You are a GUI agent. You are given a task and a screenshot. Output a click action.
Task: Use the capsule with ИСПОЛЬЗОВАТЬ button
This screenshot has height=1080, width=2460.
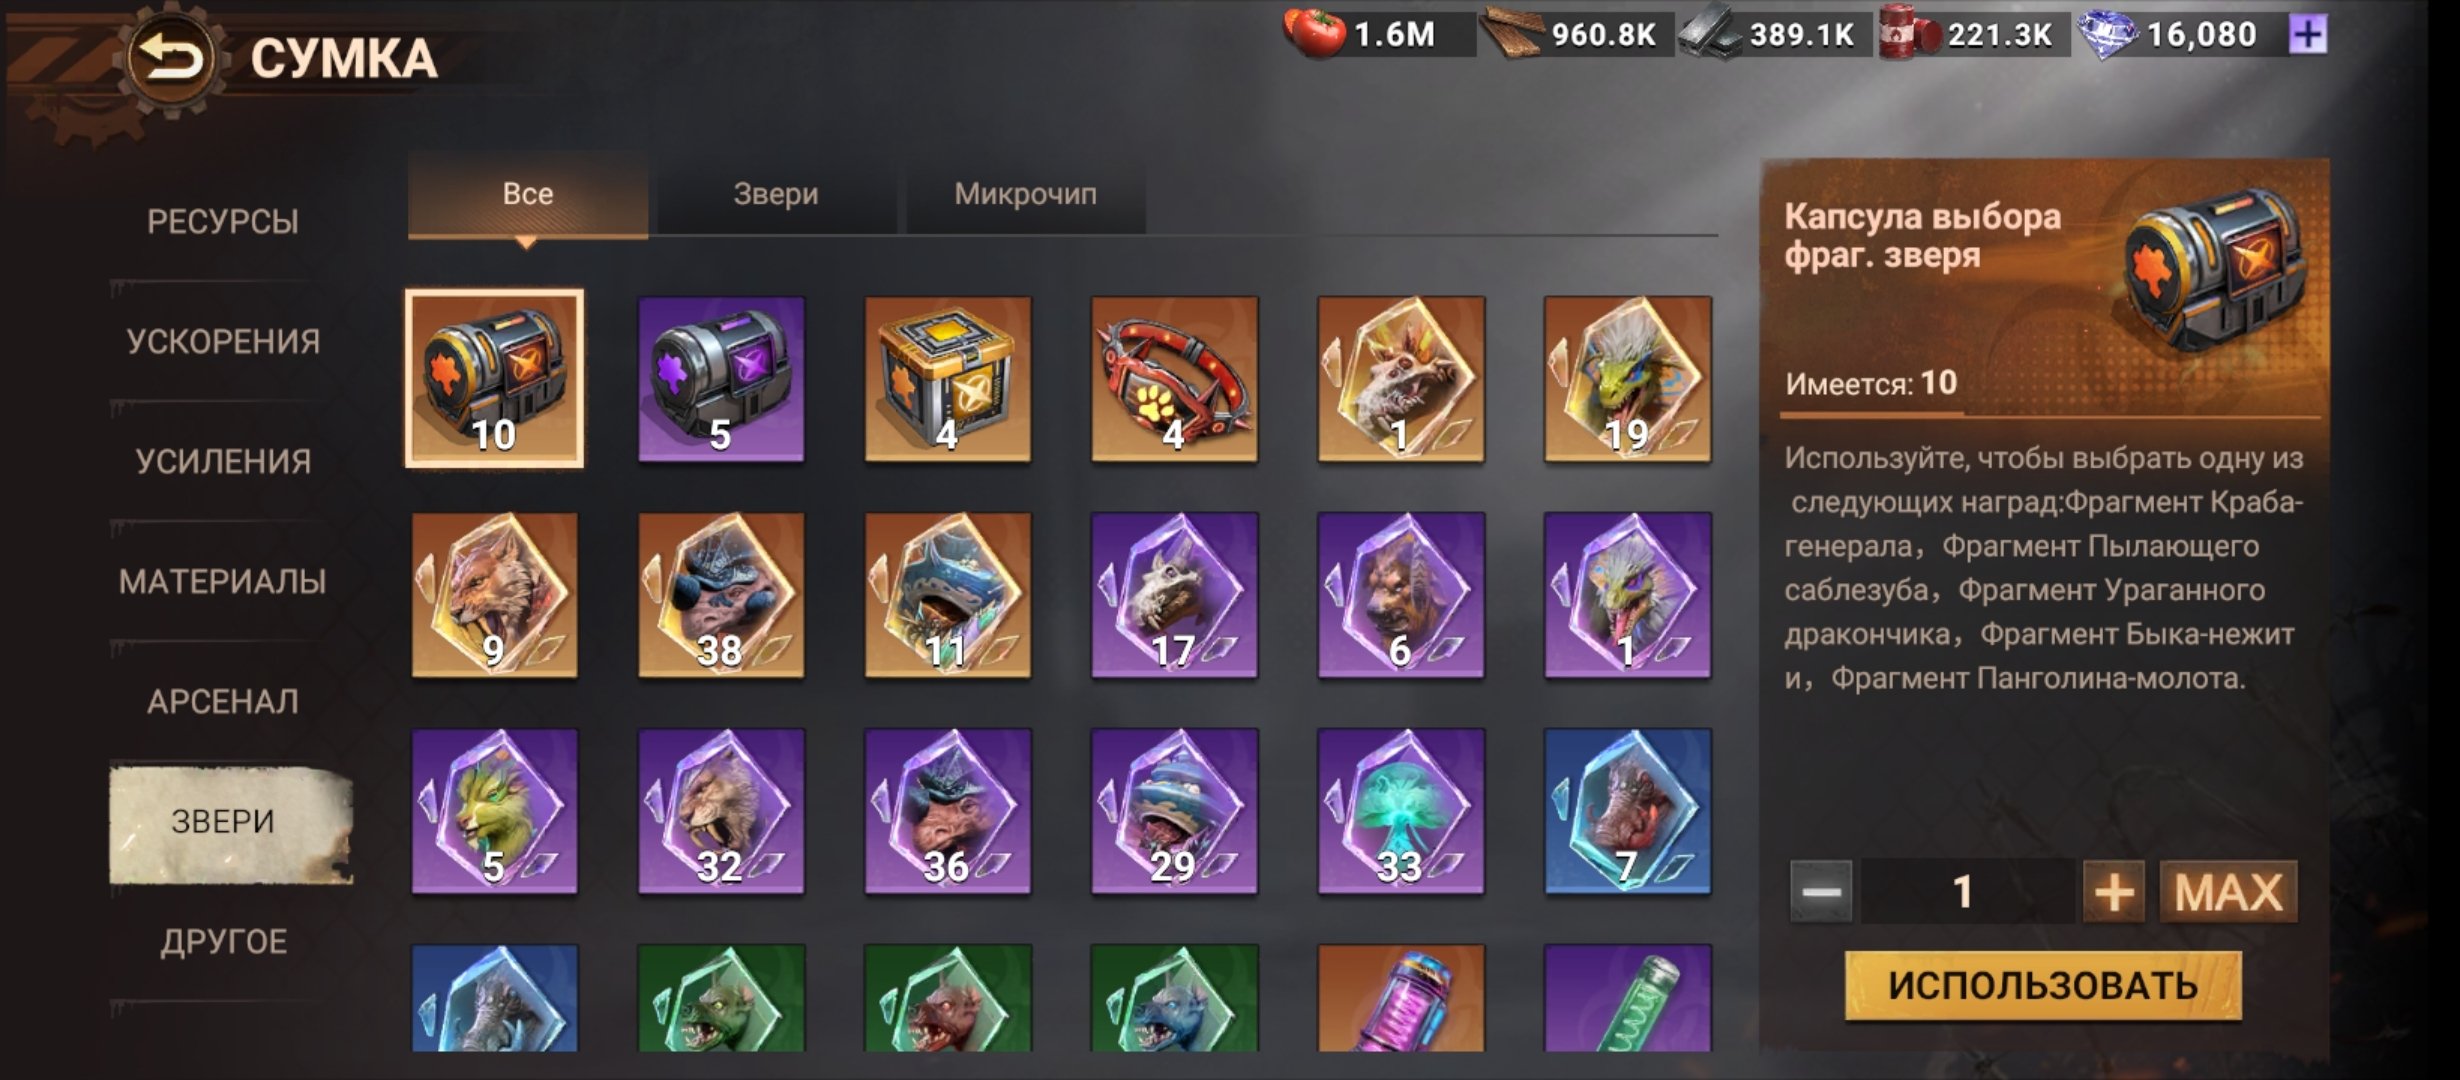pos(2043,986)
